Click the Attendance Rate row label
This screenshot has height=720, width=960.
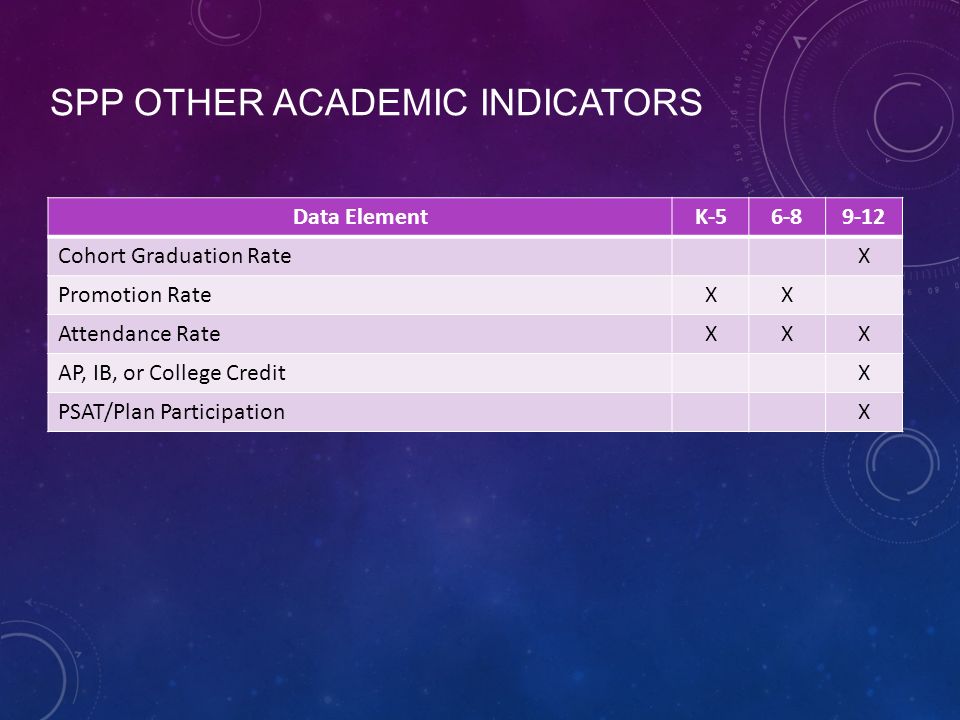tap(139, 334)
